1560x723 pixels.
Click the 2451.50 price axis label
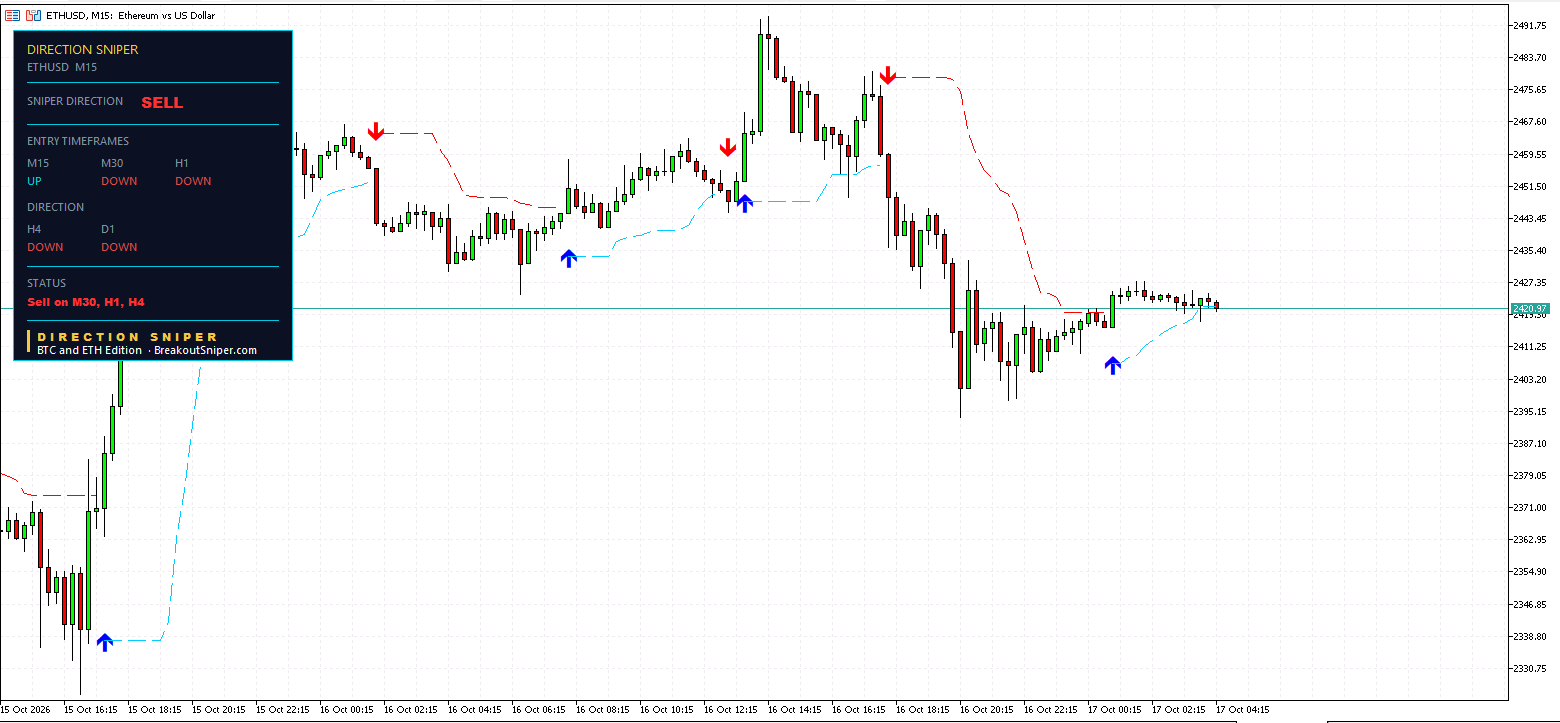tap(1531, 186)
